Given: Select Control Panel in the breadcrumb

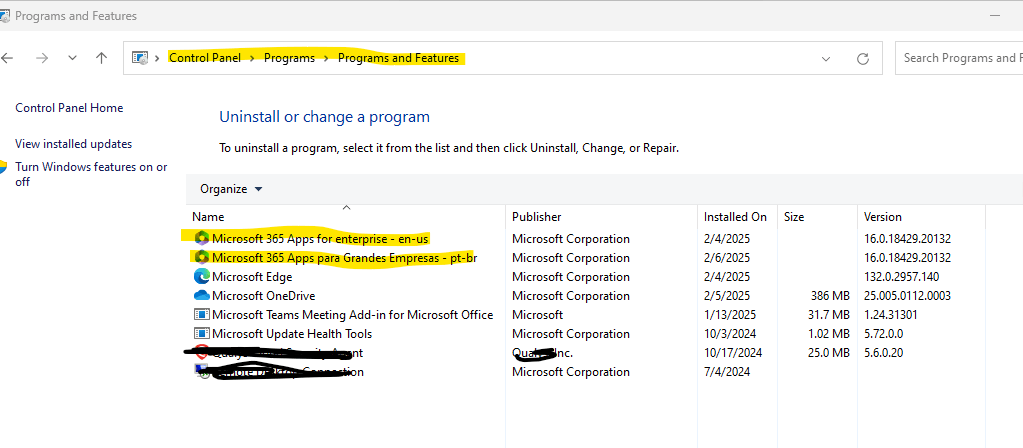Looking at the screenshot, I should pyautogui.click(x=205, y=58).
